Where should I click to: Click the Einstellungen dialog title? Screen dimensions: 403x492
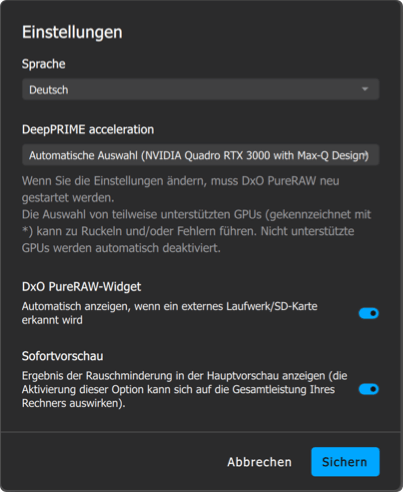tap(72, 32)
